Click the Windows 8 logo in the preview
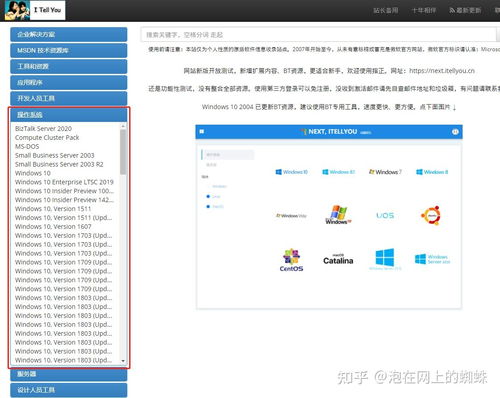Screen dimensions: 500x398 pos(432,172)
